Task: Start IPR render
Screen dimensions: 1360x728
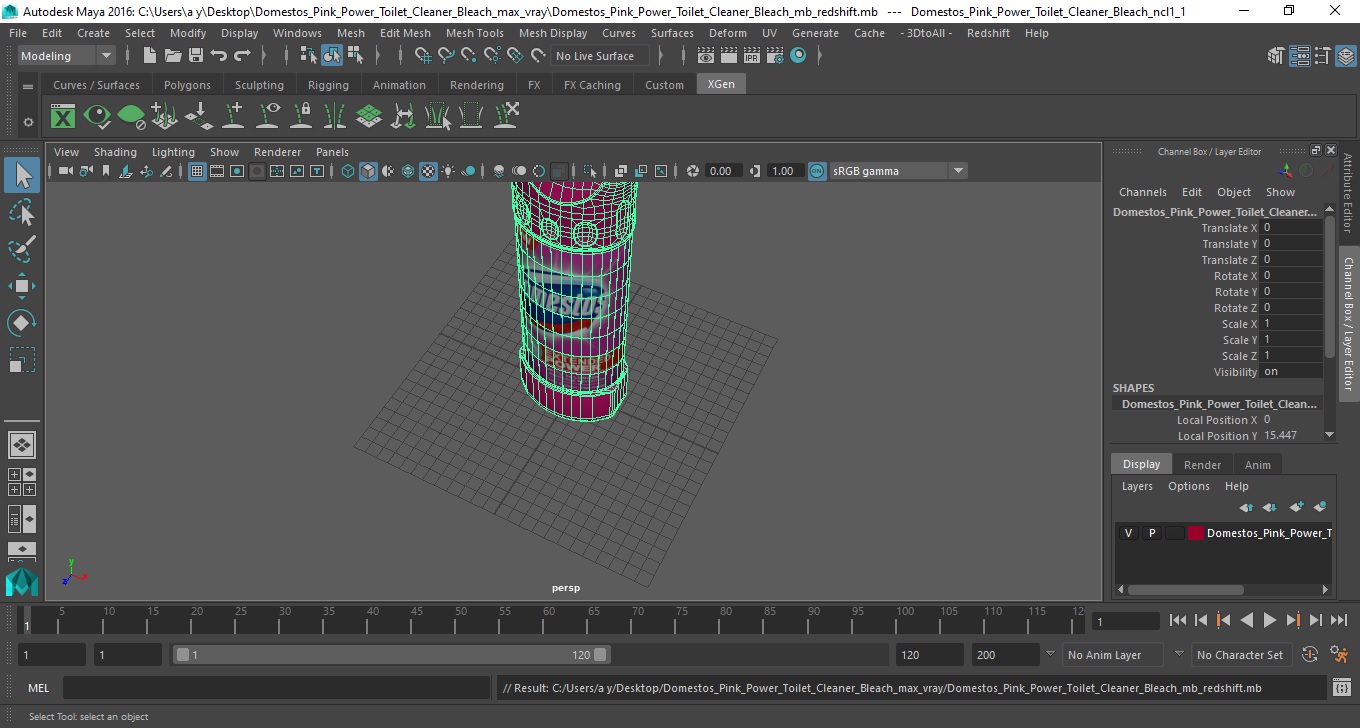Action: [752, 56]
